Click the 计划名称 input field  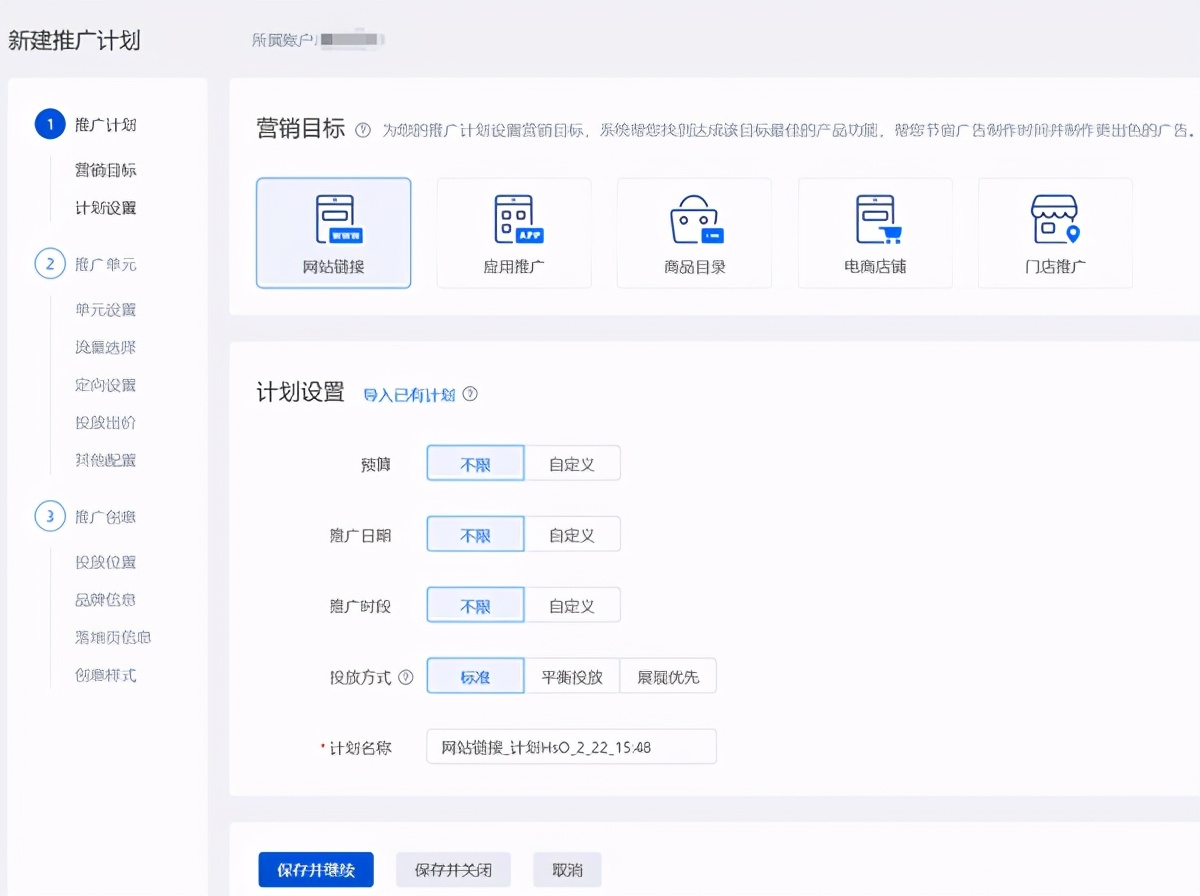[570, 746]
